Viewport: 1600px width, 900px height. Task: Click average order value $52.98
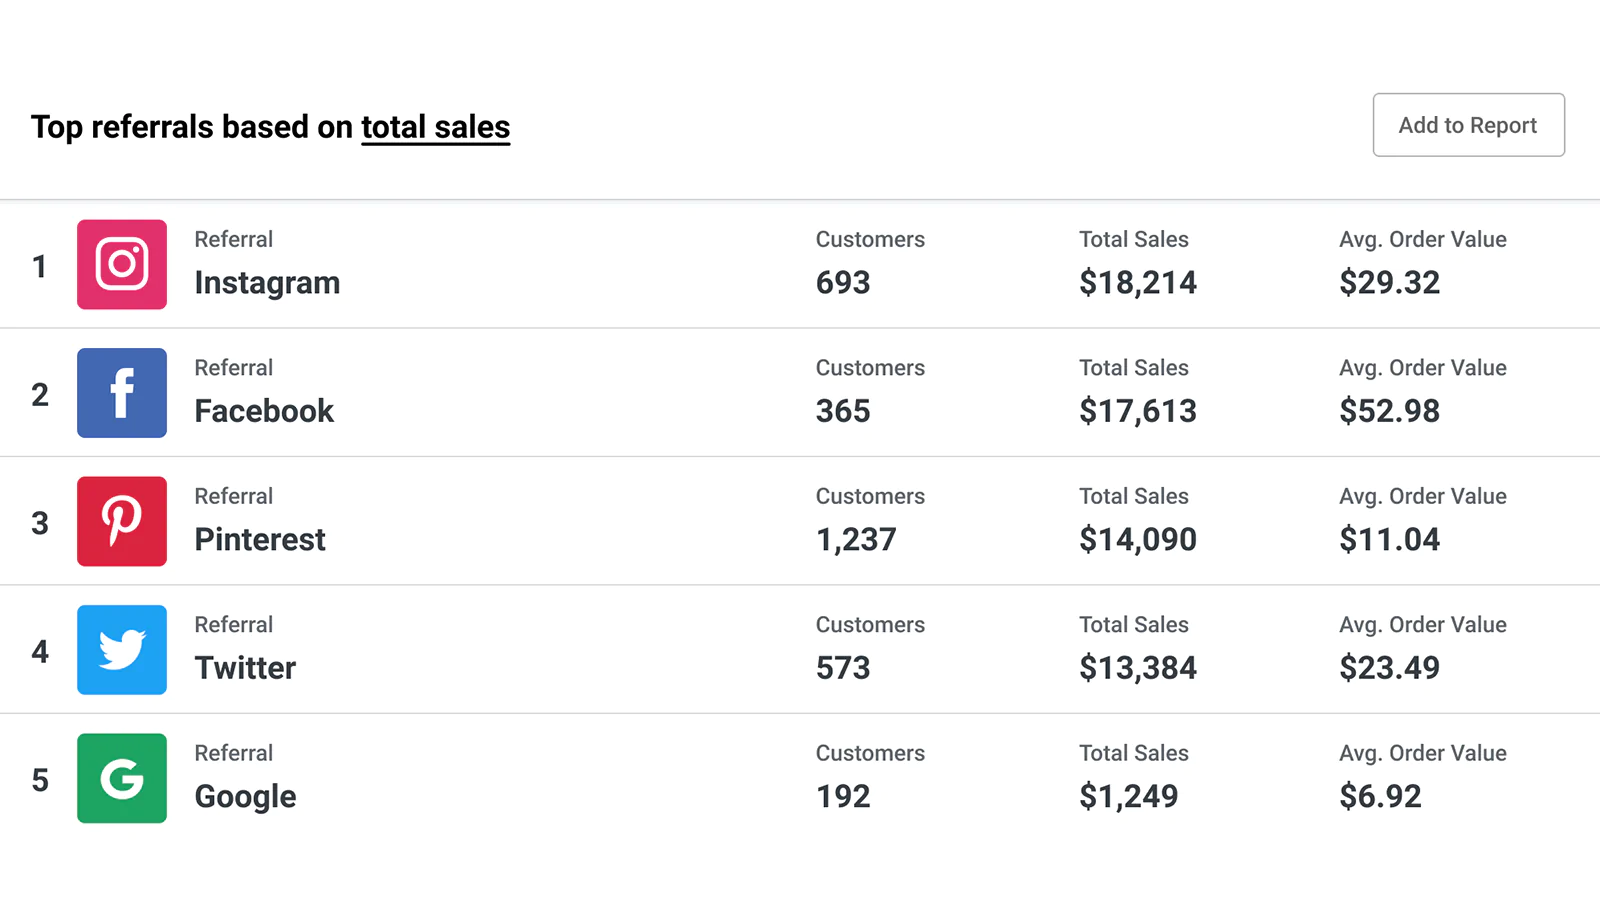pyautogui.click(x=1390, y=411)
